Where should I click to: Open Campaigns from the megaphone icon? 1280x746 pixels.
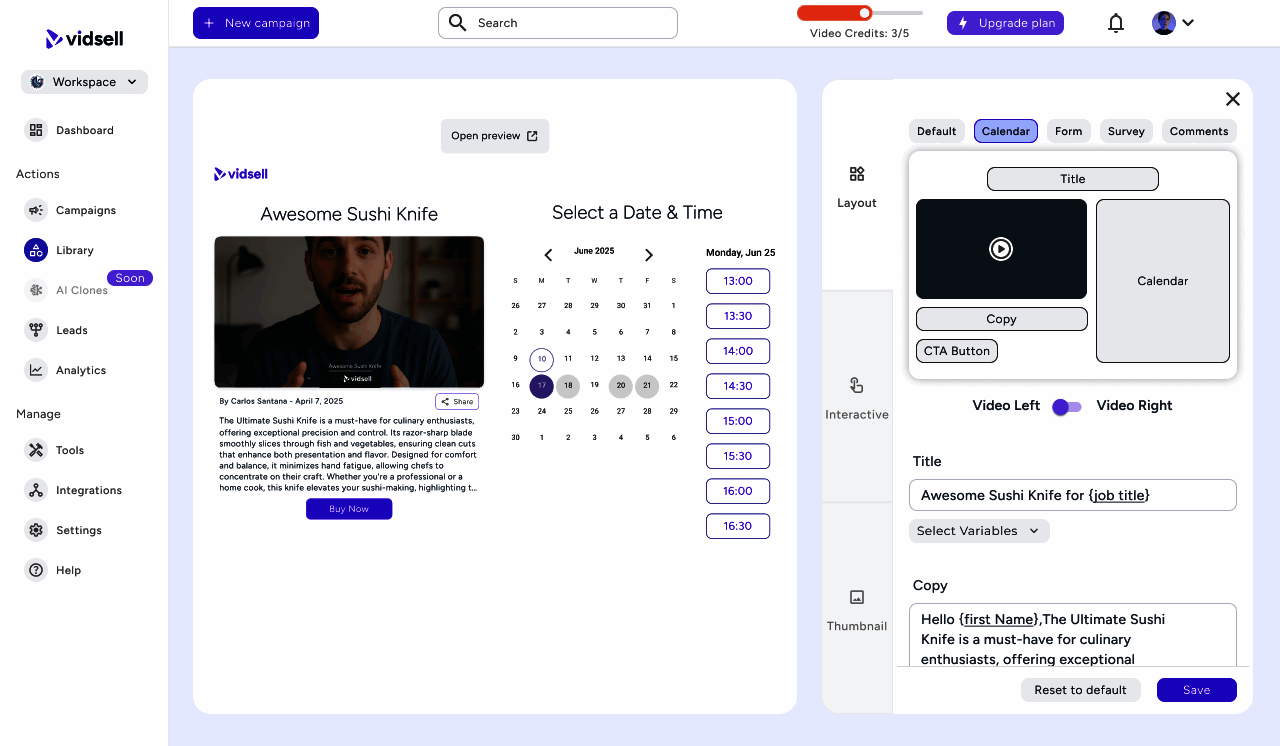[36, 210]
